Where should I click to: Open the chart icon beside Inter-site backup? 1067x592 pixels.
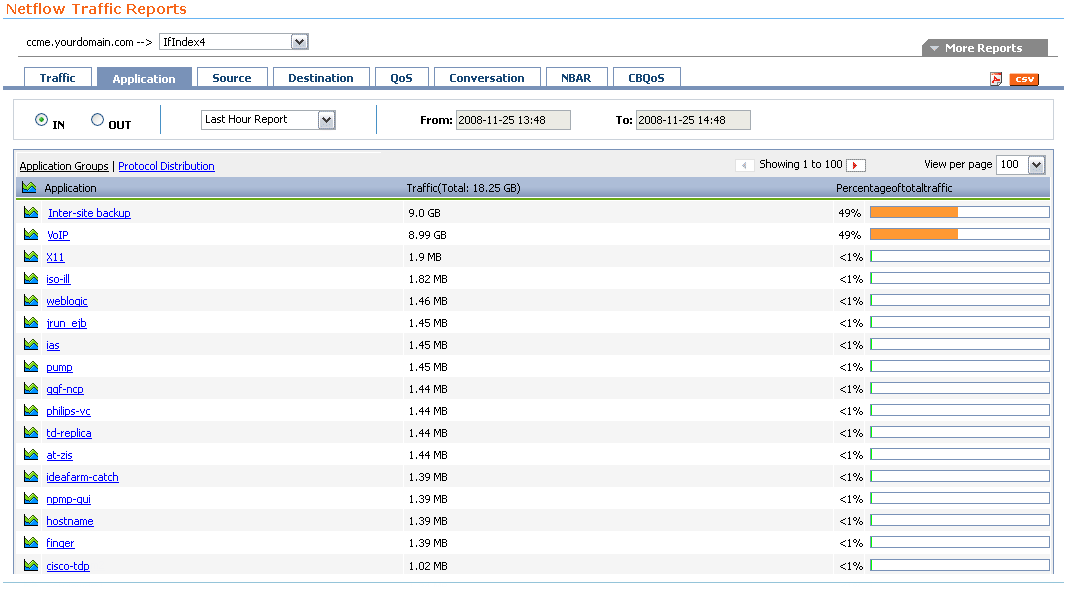pos(31,212)
